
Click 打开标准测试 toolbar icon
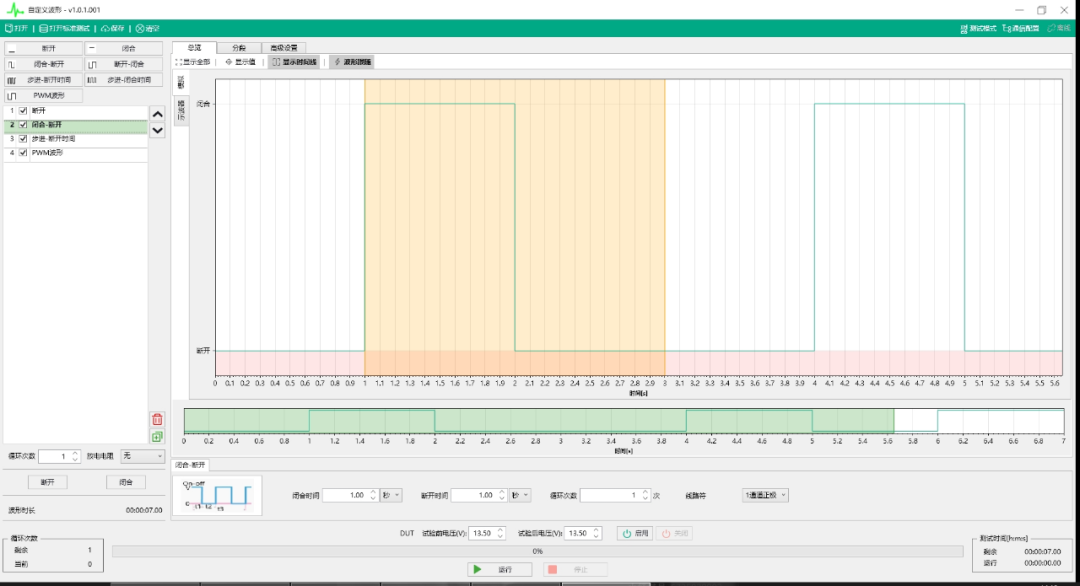[65, 28]
